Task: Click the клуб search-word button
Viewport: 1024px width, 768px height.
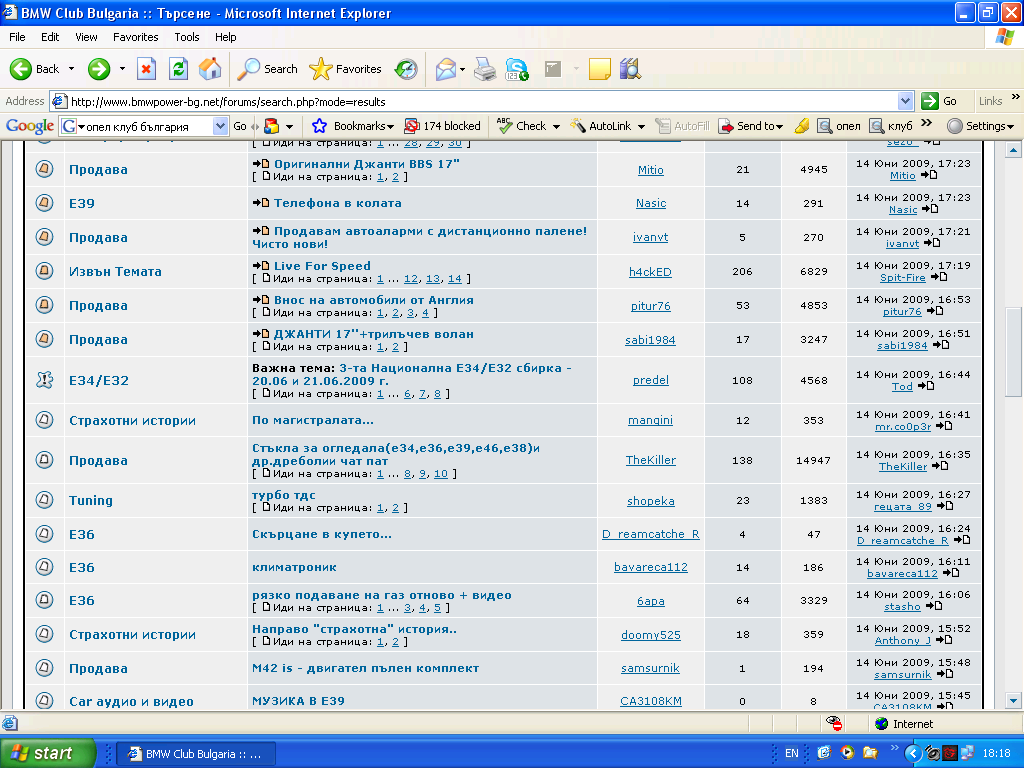Action: (891, 126)
